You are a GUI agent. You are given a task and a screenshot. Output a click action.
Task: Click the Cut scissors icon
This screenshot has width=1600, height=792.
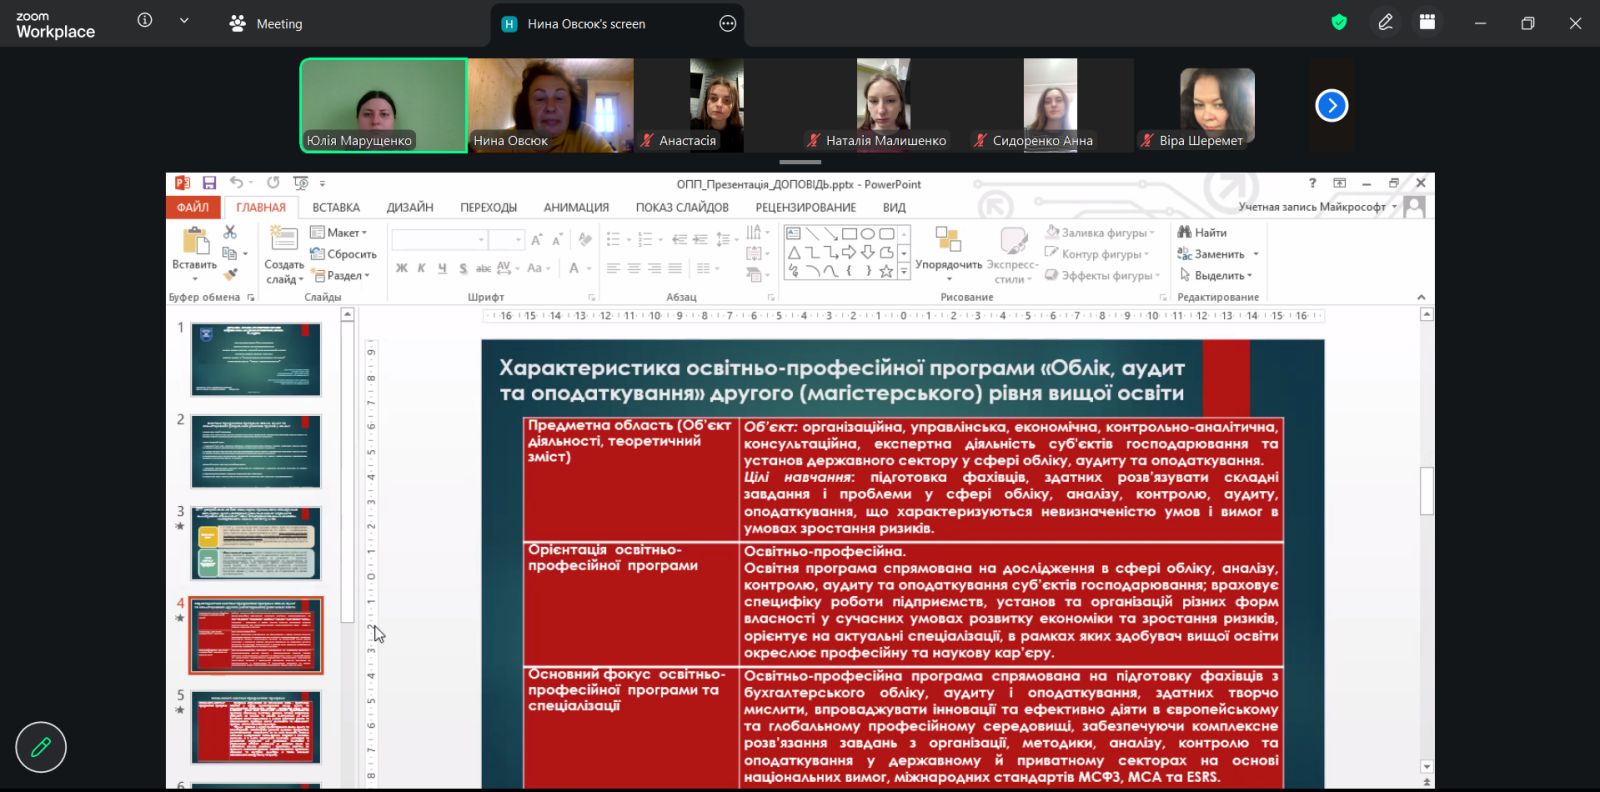[x=230, y=232]
